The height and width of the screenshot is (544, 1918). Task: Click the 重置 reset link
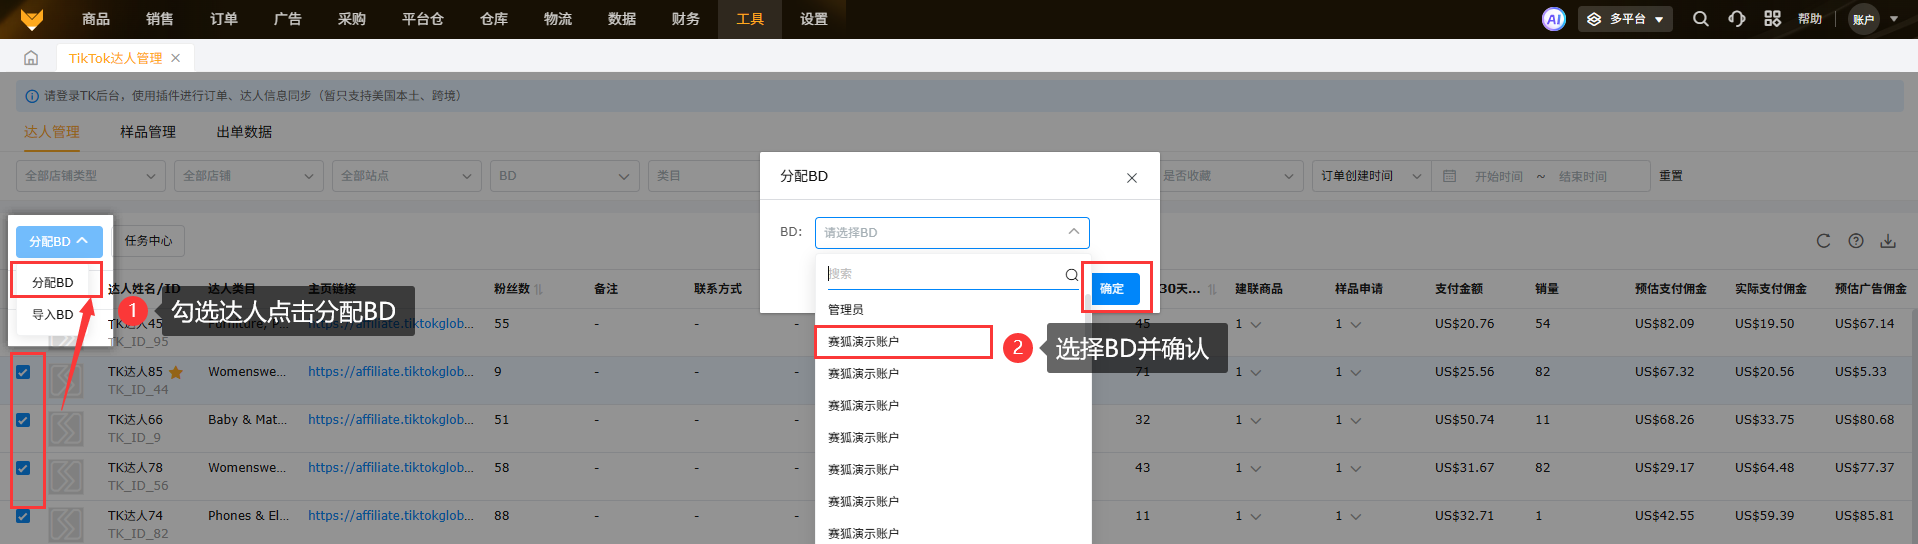(x=1671, y=176)
